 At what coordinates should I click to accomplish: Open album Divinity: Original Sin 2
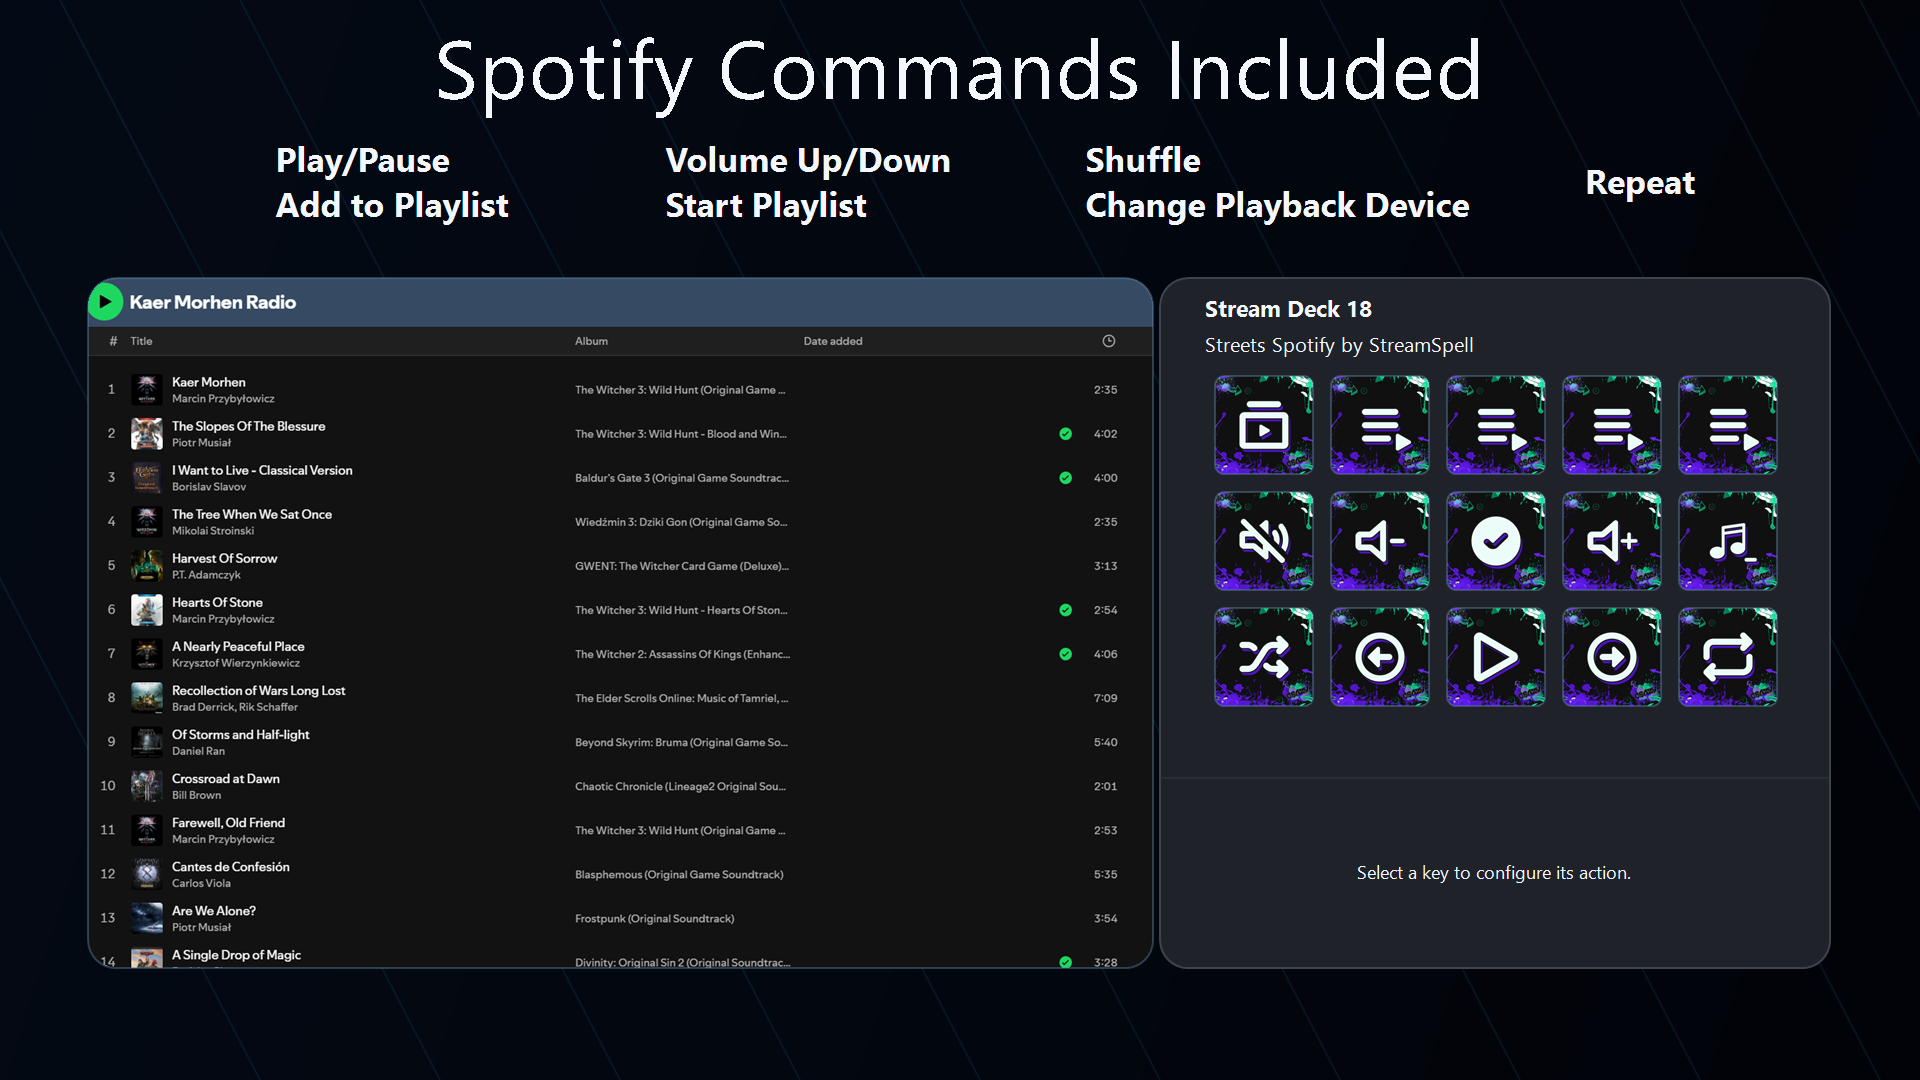[x=682, y=962]
